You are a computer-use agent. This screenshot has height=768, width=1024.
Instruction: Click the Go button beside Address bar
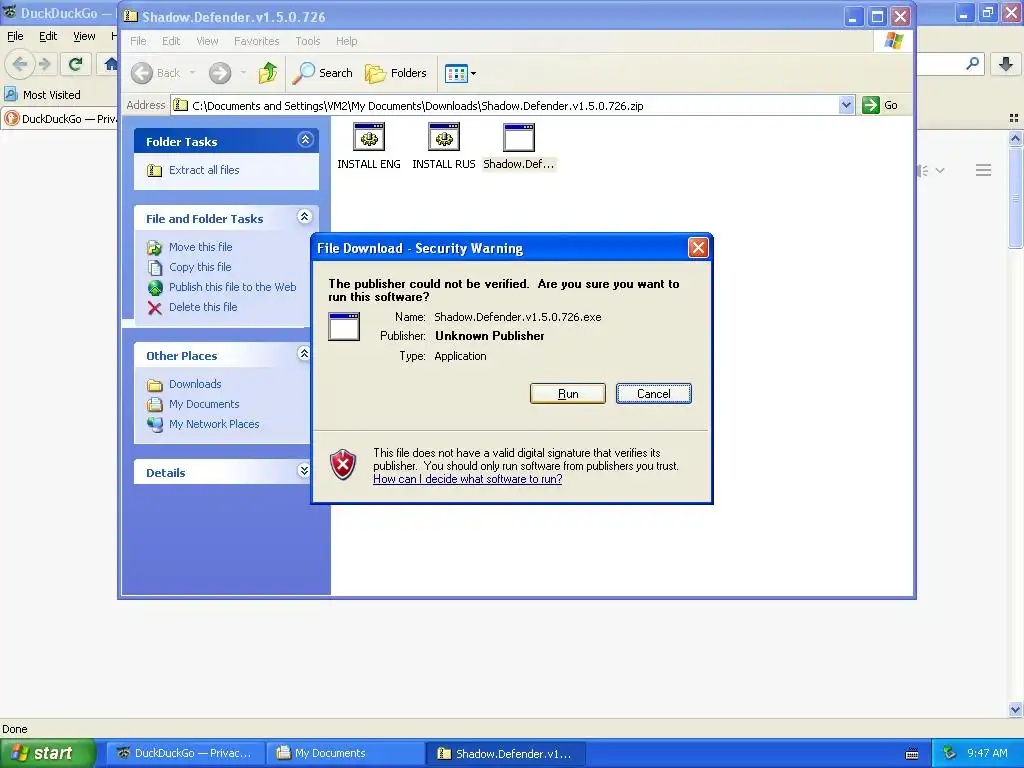click(x=880, y=105)
